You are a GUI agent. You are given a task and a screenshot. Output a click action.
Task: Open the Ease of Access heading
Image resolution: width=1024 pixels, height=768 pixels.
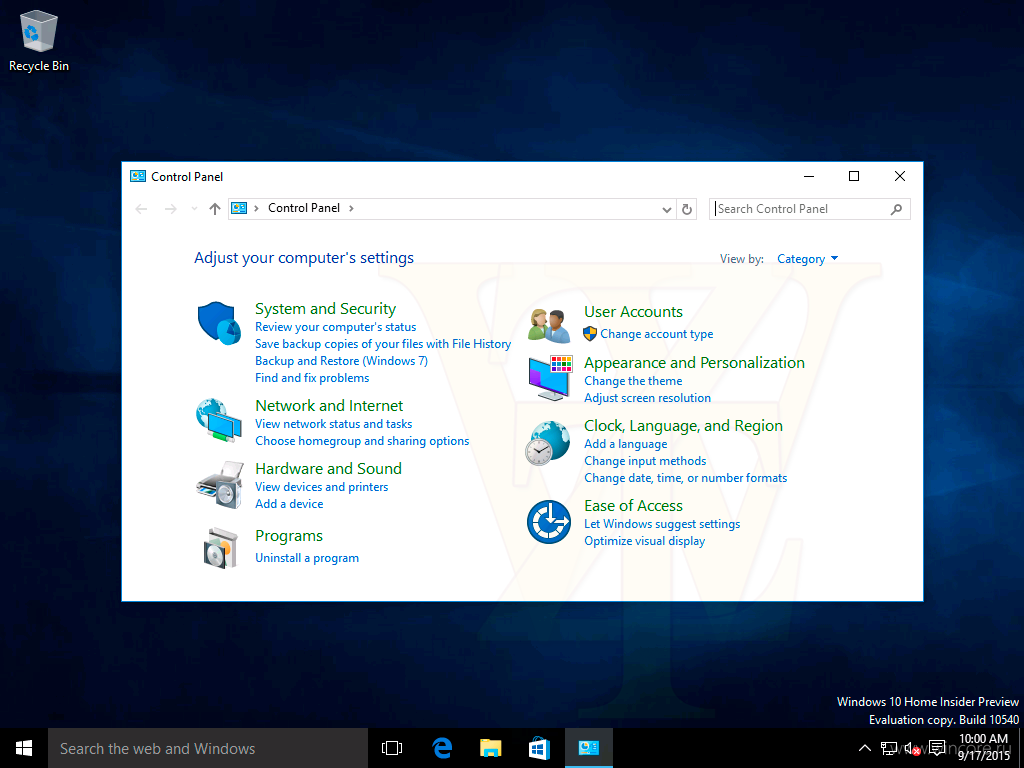pyautogui.click(x=633, y=505)
